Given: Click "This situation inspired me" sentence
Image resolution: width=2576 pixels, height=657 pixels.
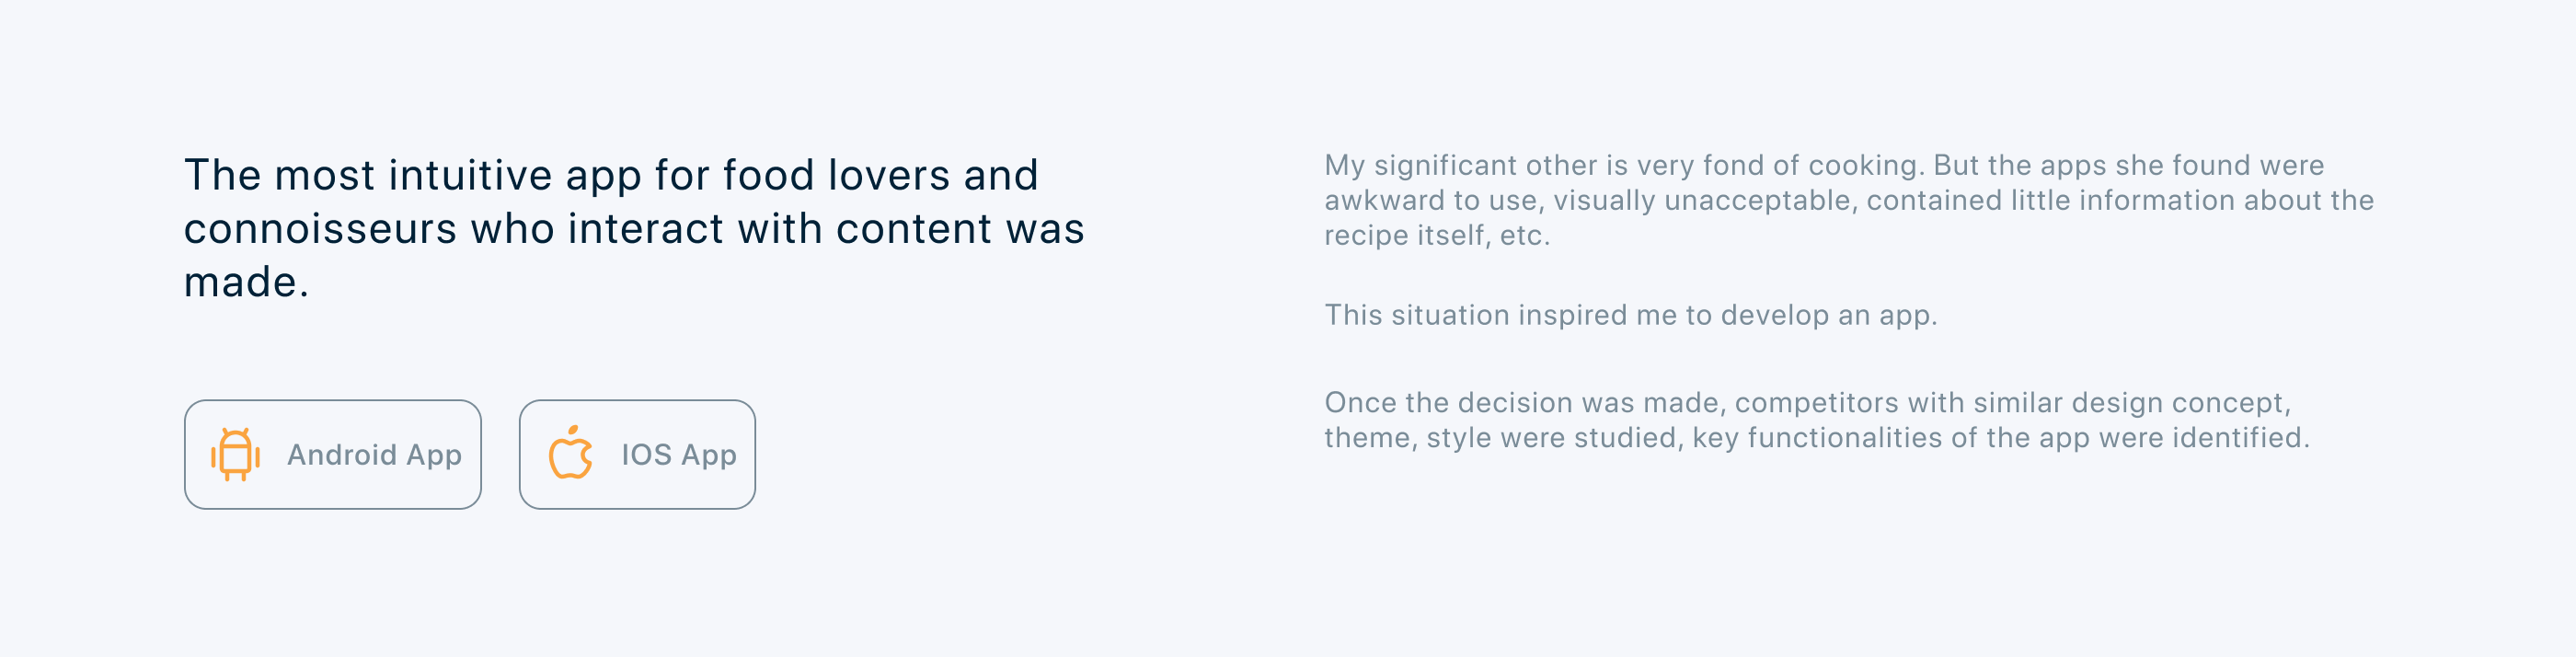Looking at the screenshot, I should [1630, 315].
